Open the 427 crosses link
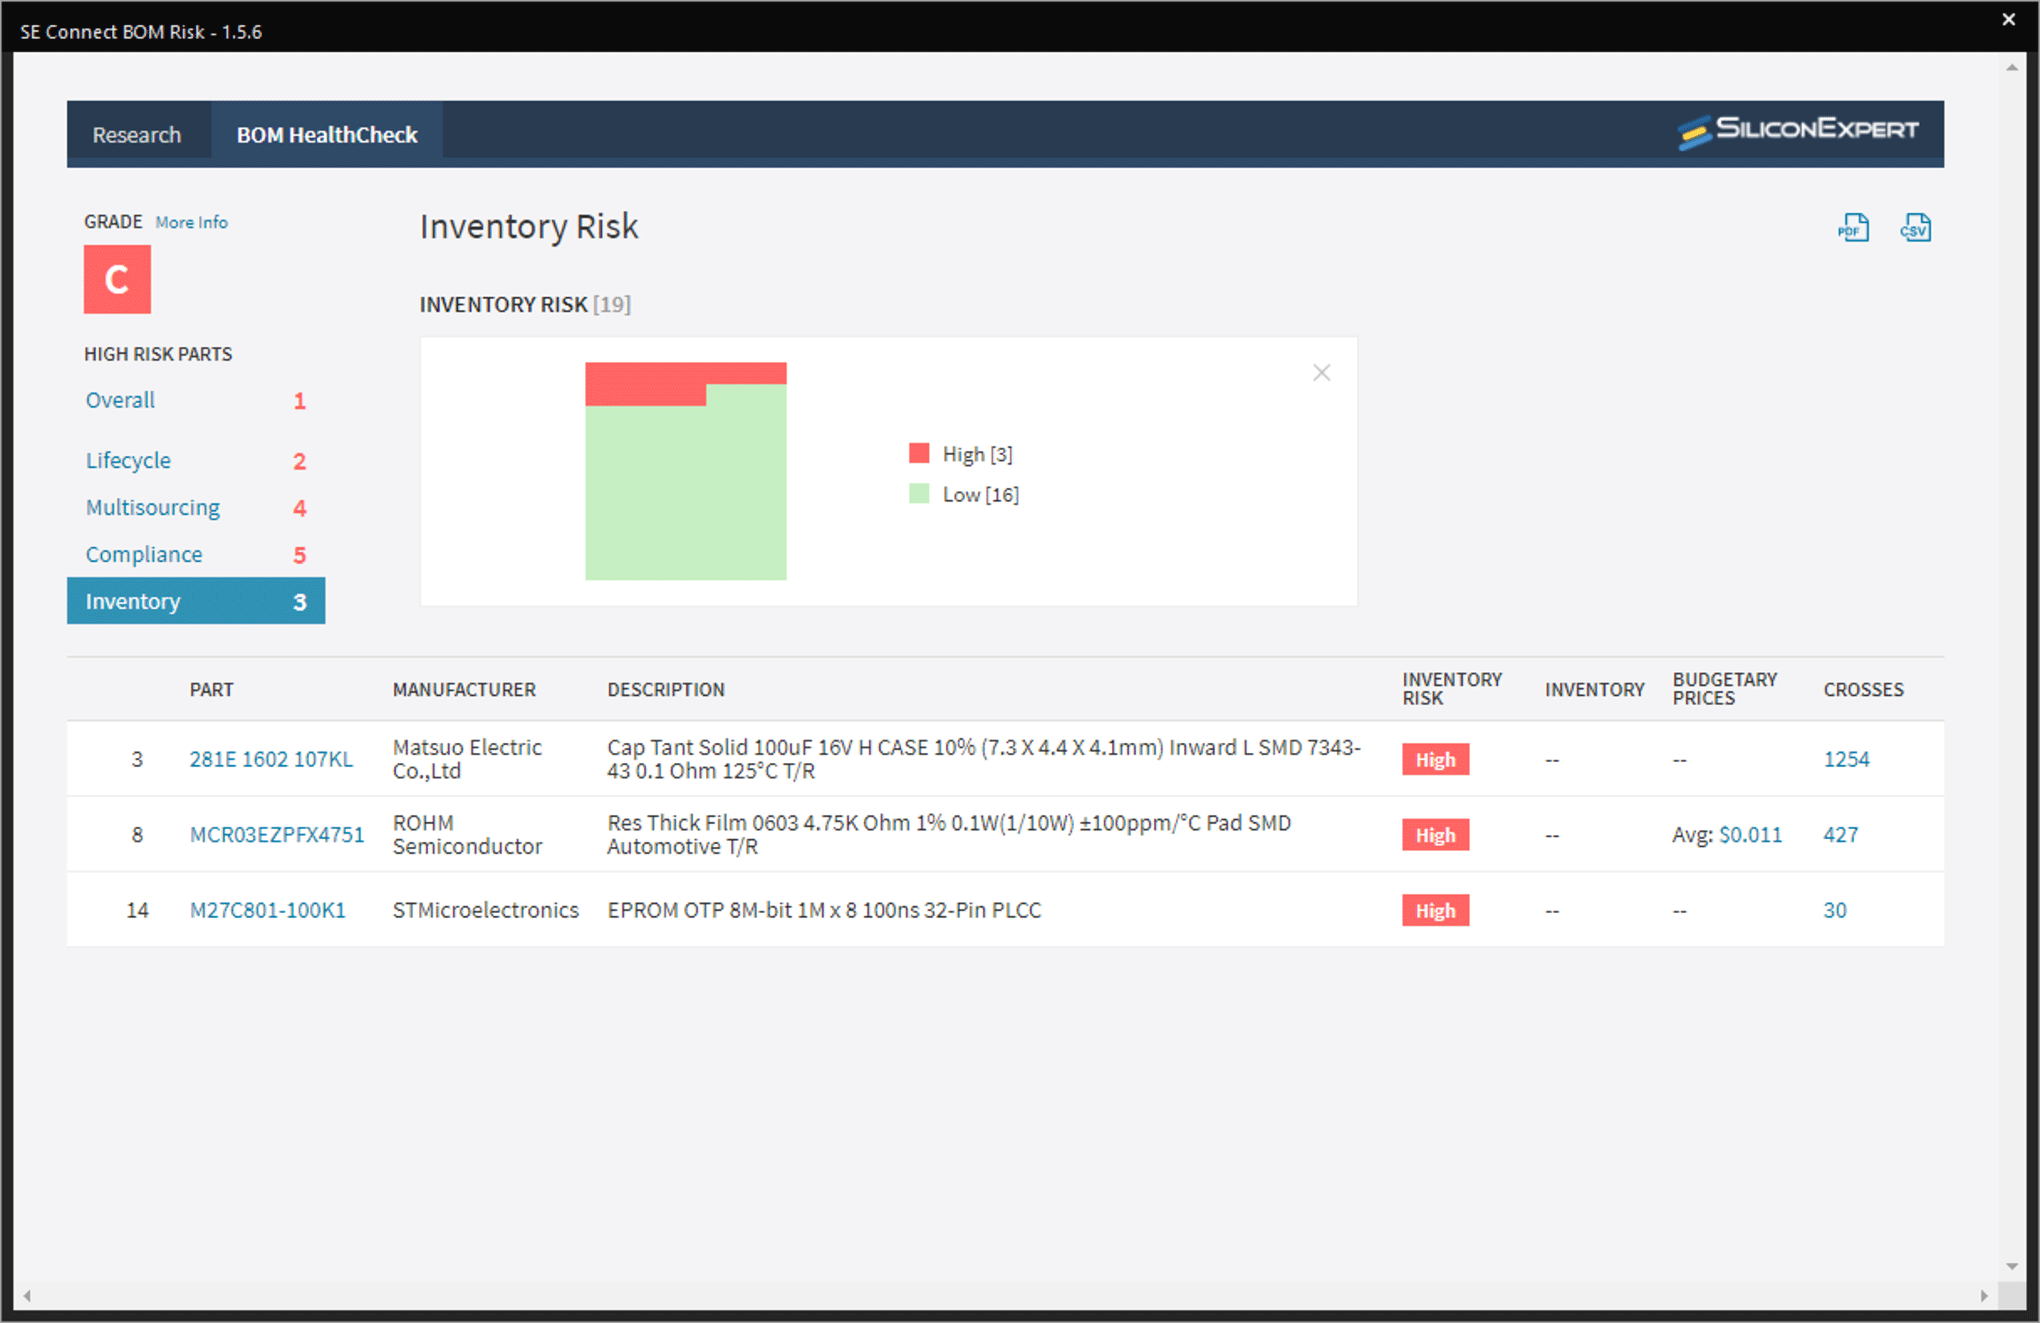This screenshot has height=1323, width=2040. pos(1840,834)
